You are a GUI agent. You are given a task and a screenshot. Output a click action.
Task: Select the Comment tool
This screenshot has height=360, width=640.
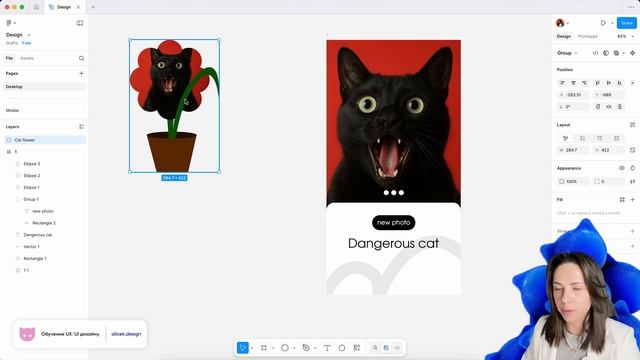[342, 348]
